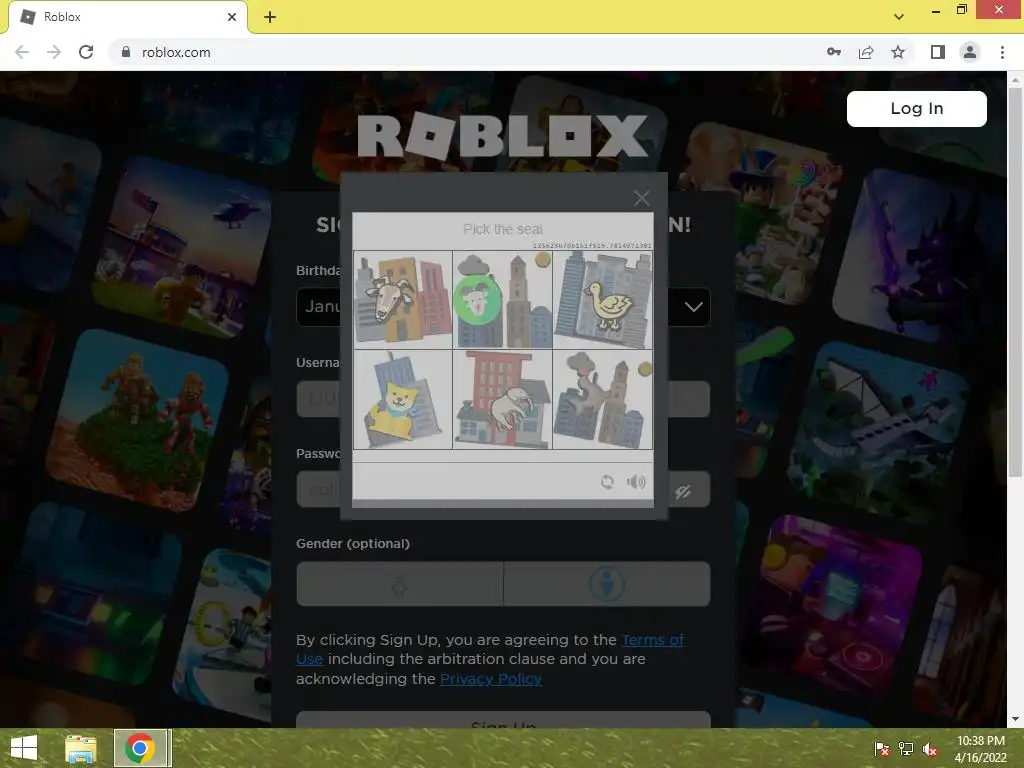This screenshot has height=768, width=1024.
Task: Open the Windows Start menu
Action: click(x=24, y=748)
